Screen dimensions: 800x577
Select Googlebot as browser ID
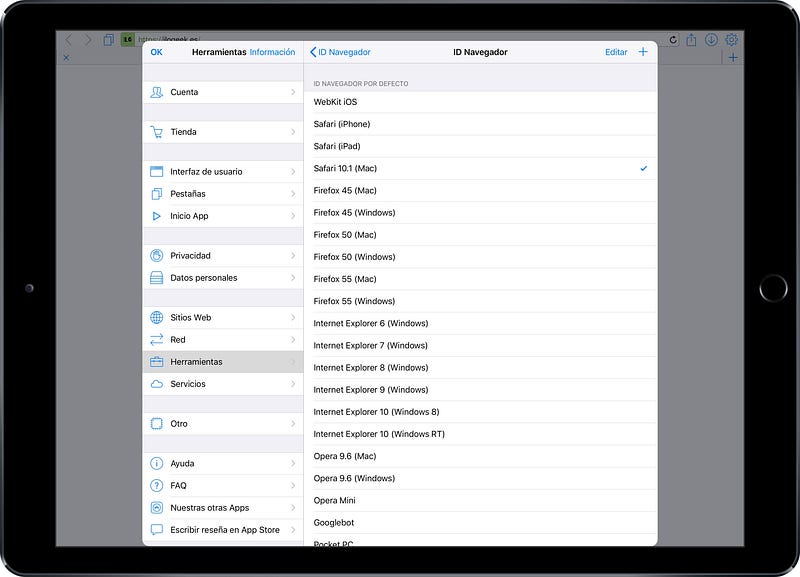click(x=480, y=522)
